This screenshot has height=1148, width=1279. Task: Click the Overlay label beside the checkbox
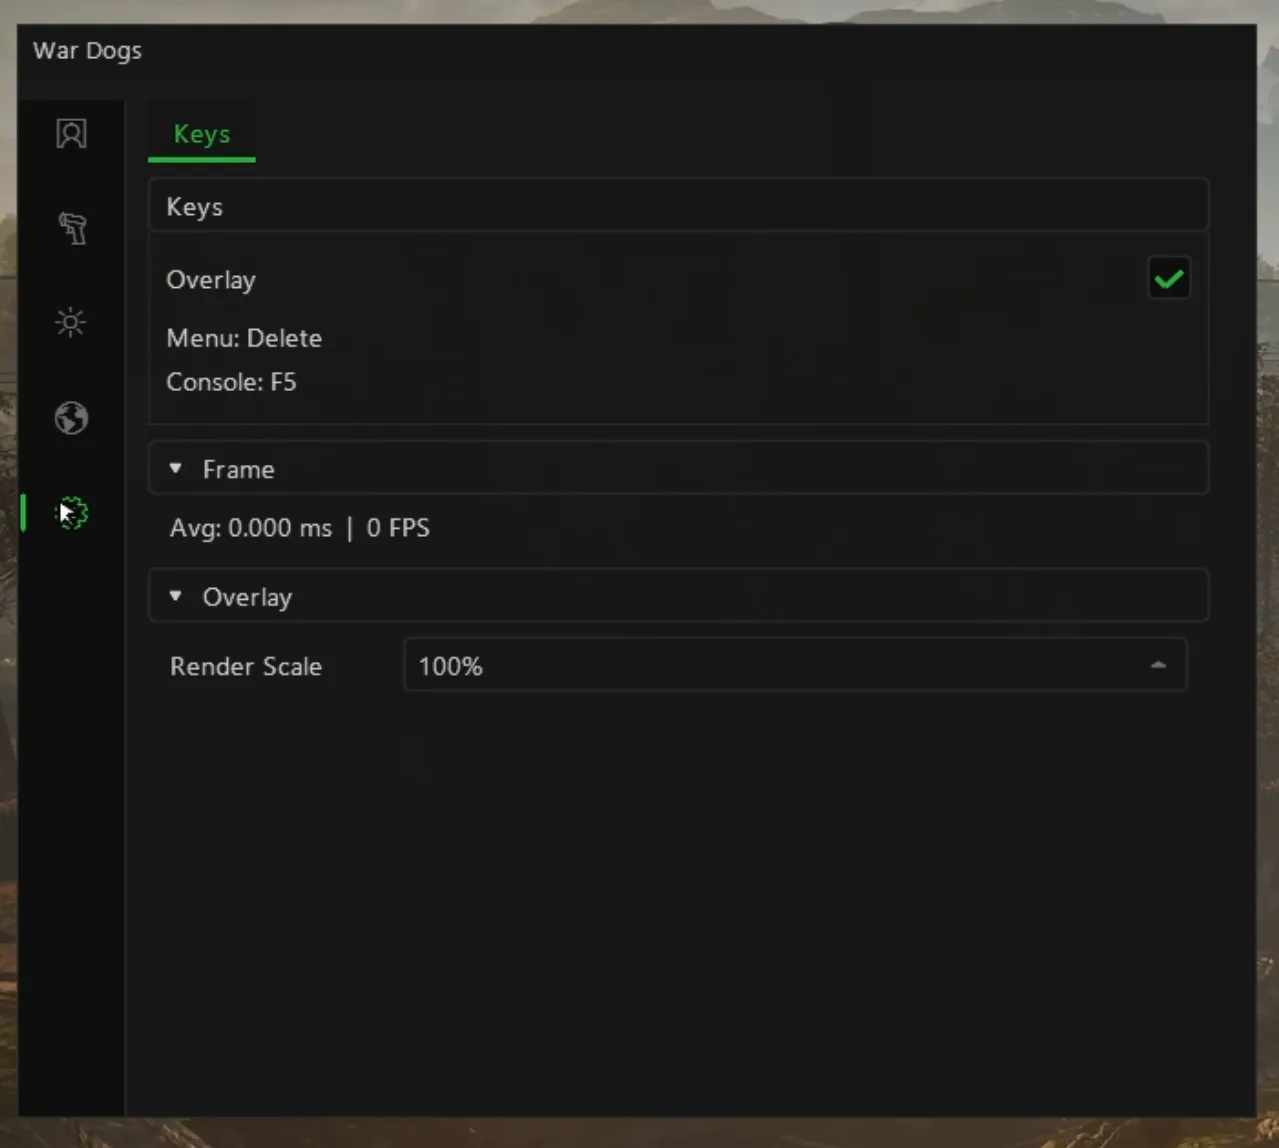[x=211, y=280]
